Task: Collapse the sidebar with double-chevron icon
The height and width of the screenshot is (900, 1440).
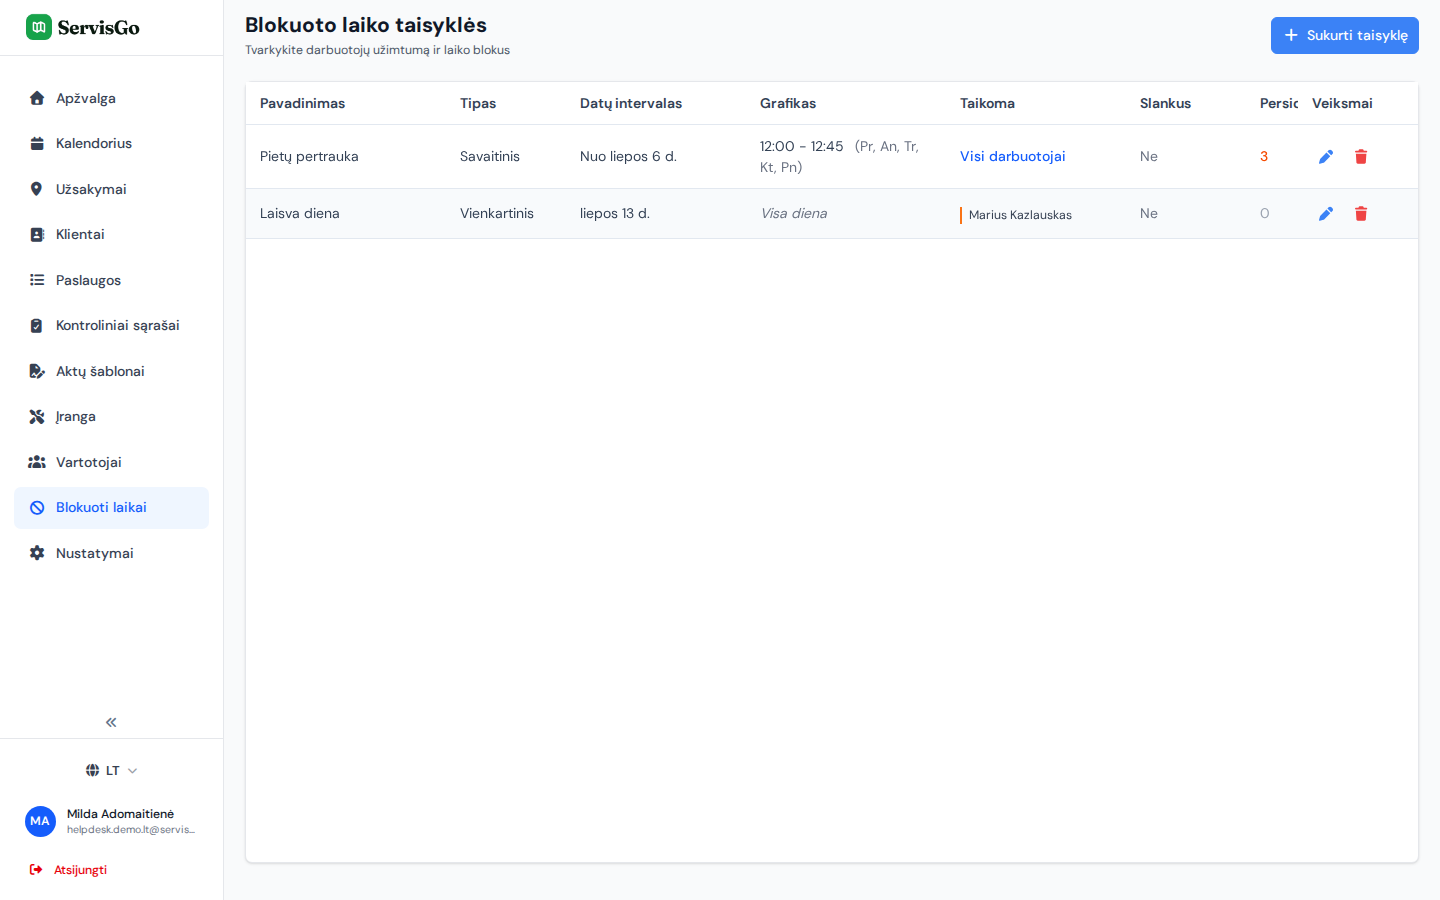Action: click(x=111, y=722)
